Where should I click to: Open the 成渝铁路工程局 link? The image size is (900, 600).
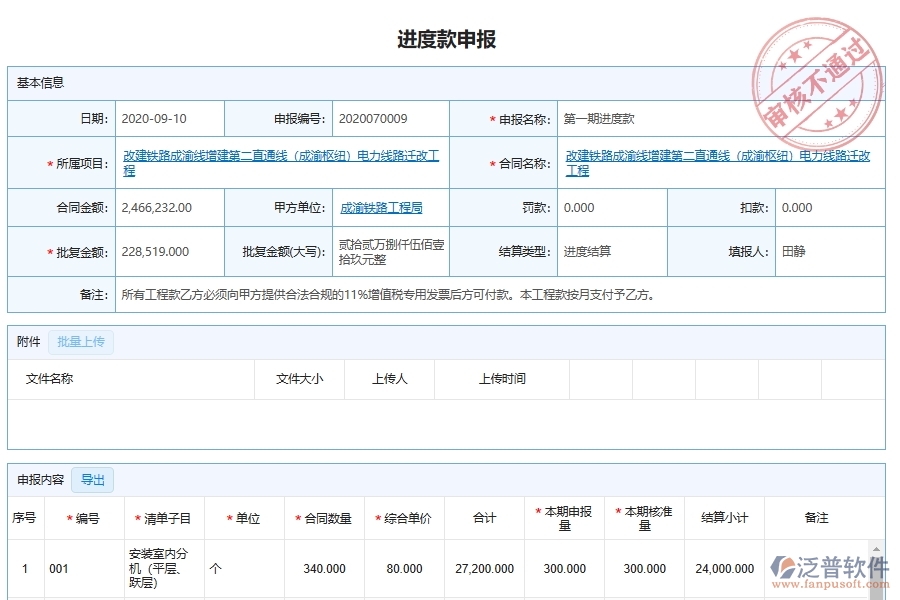point(381,208)
